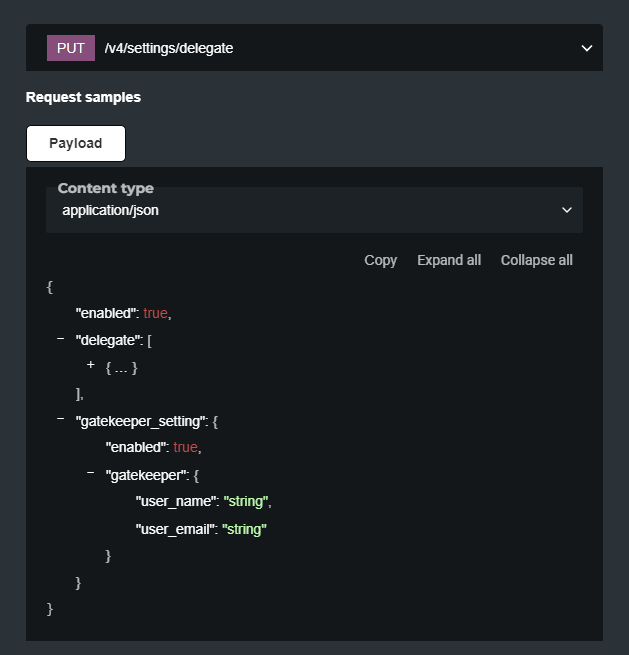Click the purple PUT method badge

pos(70,48)
